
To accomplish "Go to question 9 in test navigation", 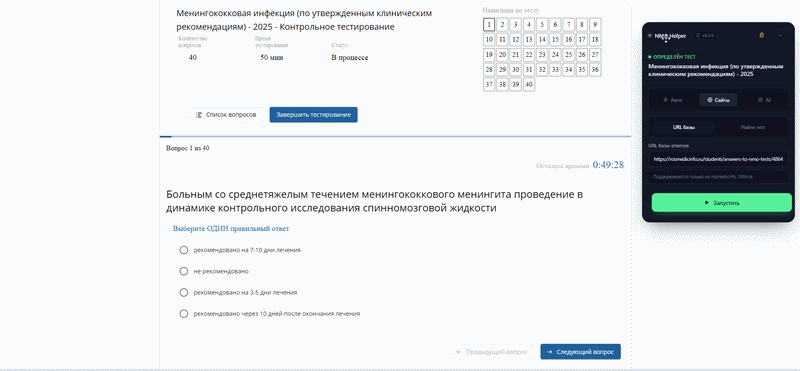I will point(595,24).
